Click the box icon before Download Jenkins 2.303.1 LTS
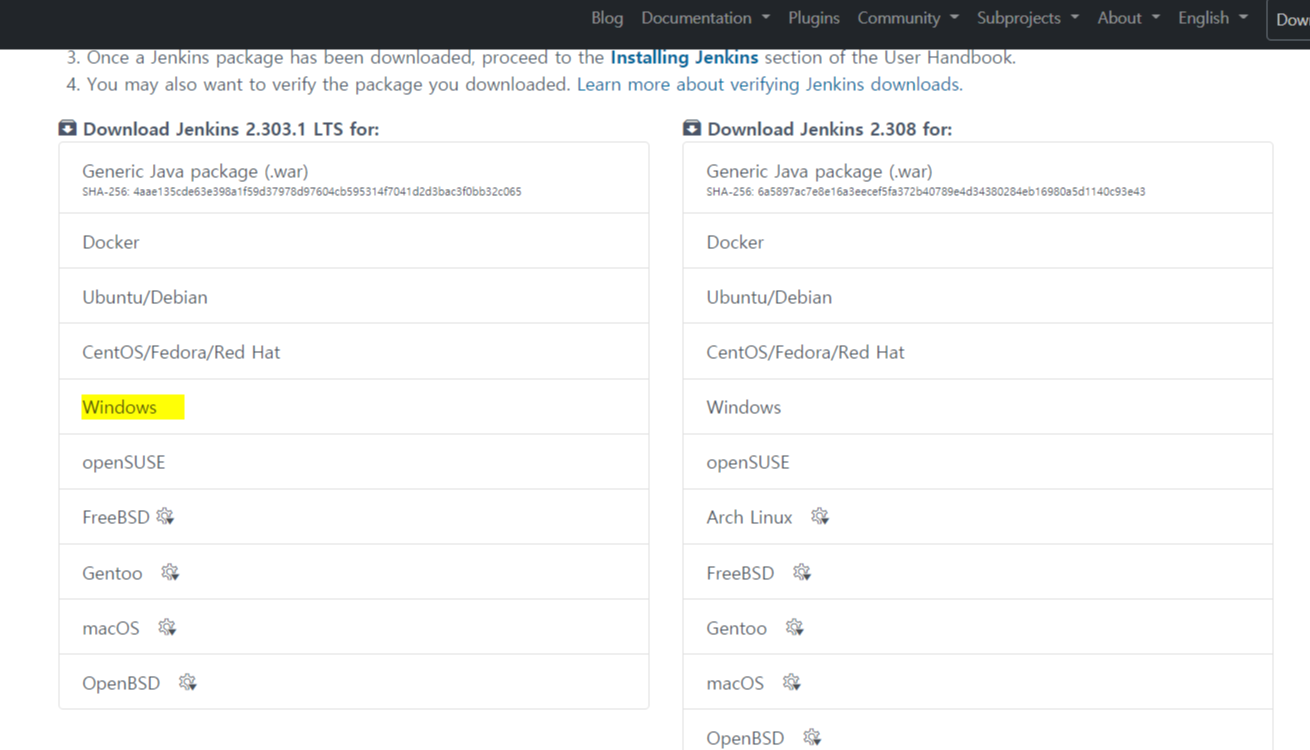 coord(67,128)
